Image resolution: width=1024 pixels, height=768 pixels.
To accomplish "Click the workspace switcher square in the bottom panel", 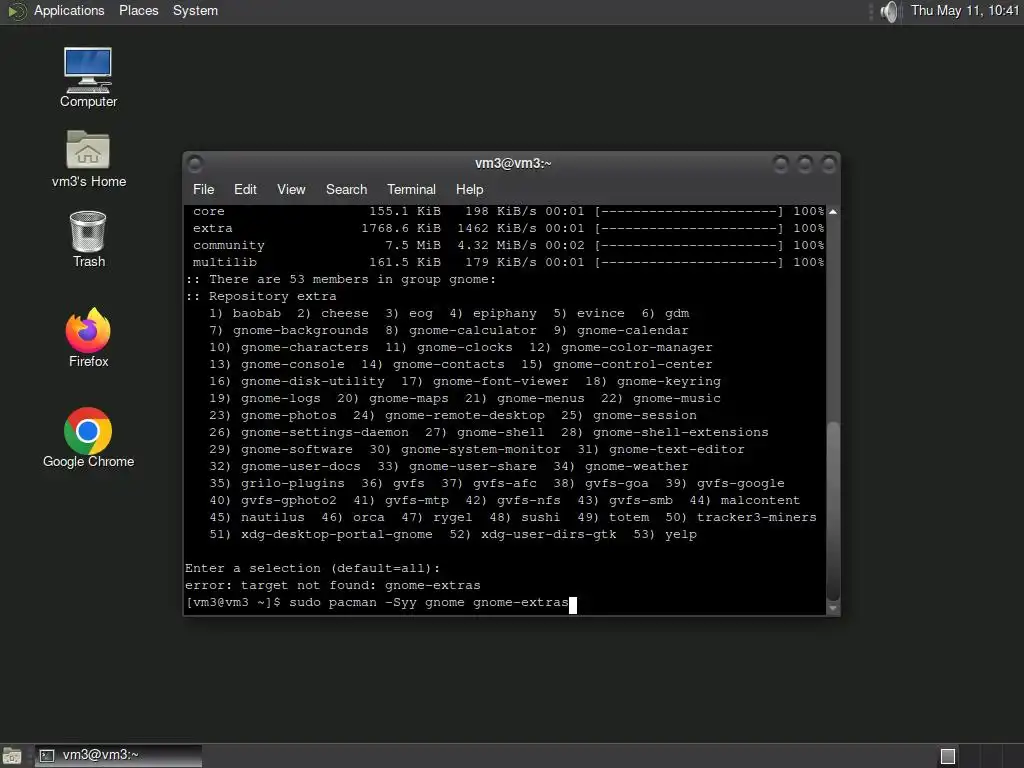I will pyautogui.click(x=948, y=756).
